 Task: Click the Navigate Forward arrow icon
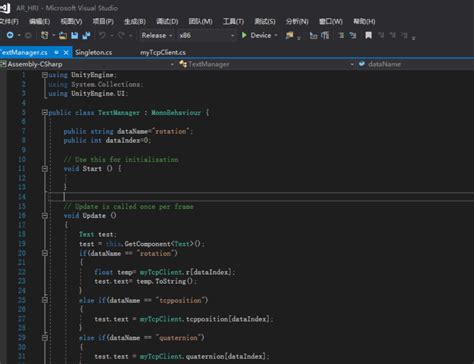click(28, 35)
